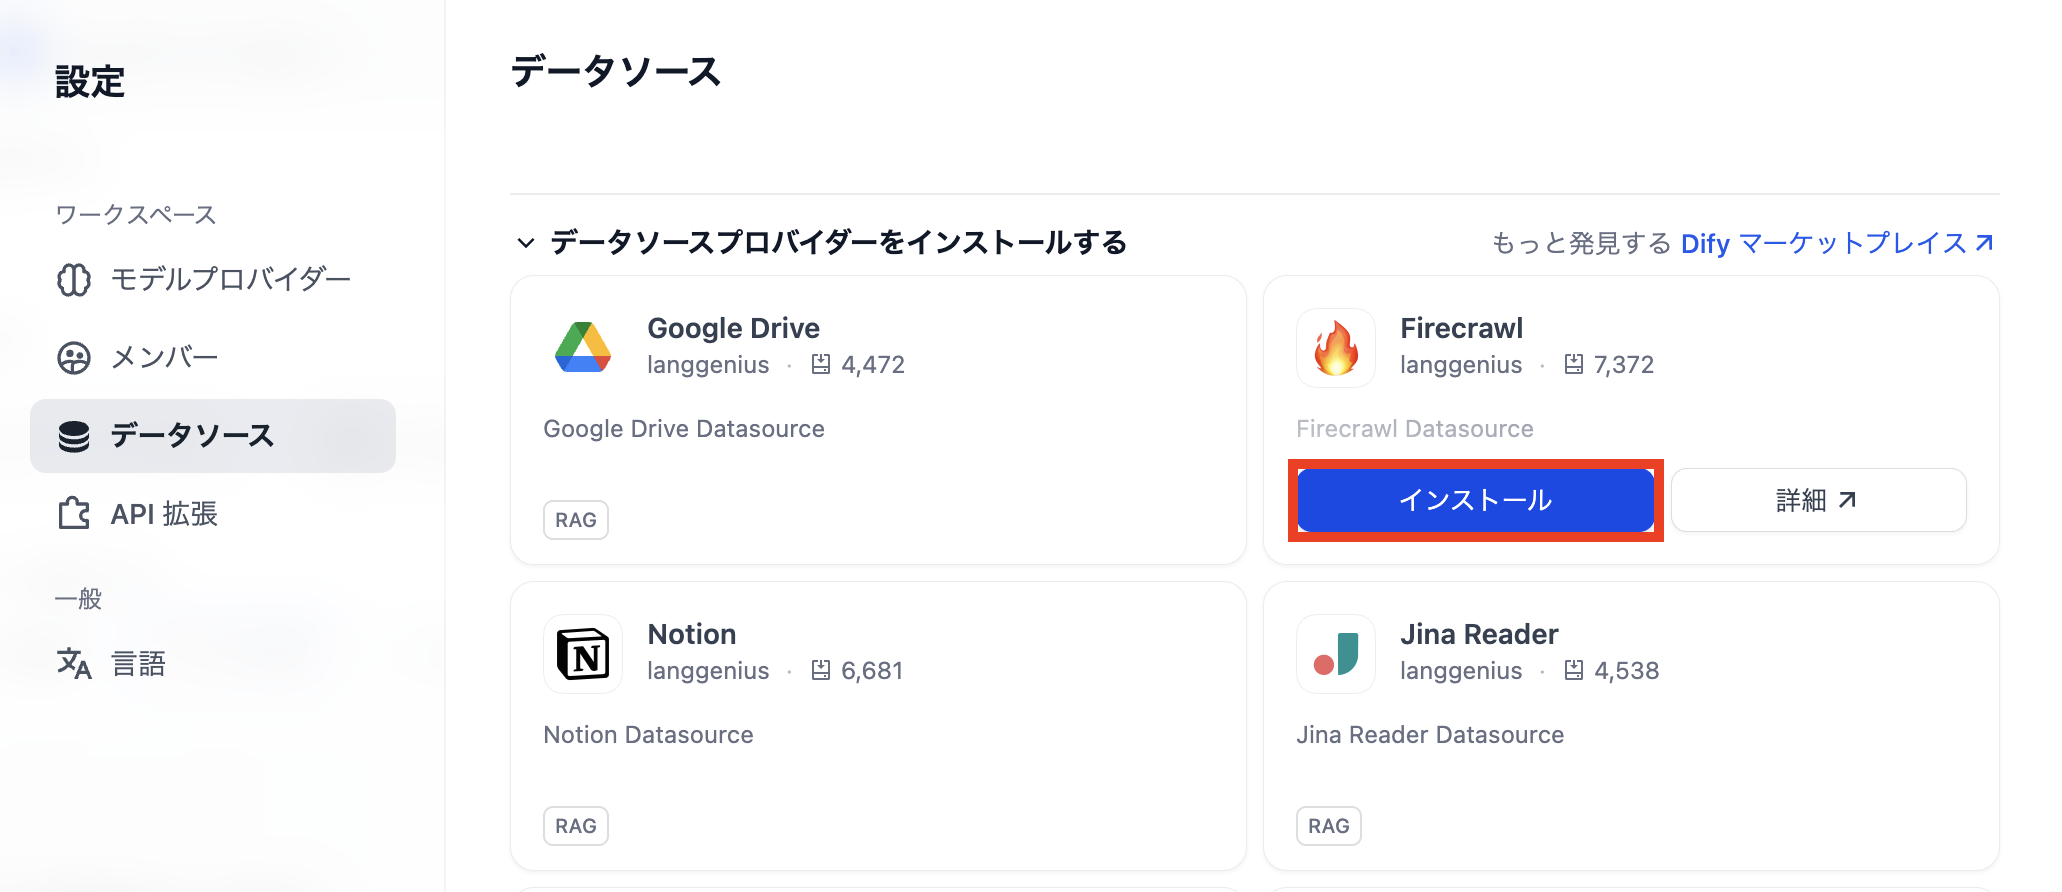Open the Dify マーケットプレイス link

[x=1837, y=243]
